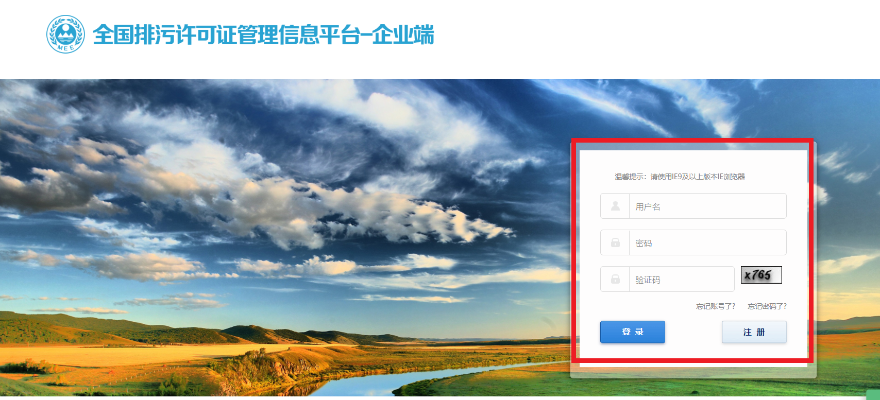Focus the 密码 password input field
The width and height of the screenshot is (880, 400).
coord(693,243)
